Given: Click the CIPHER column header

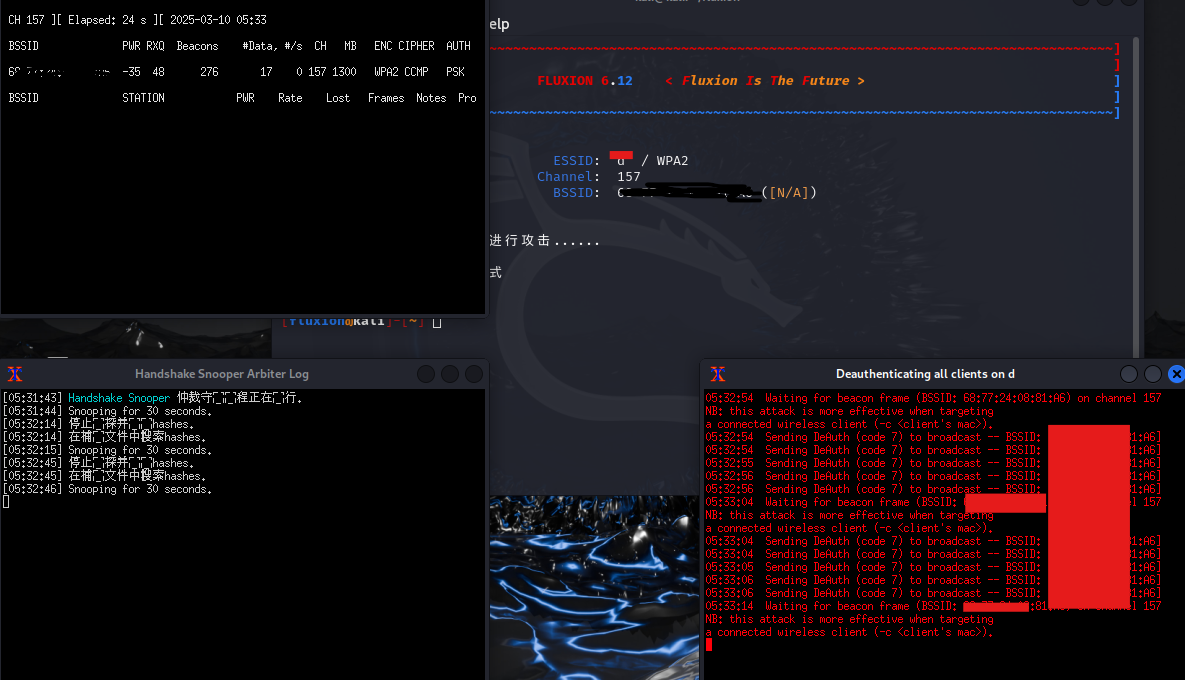Looking at the screenshot, I should 416,46.
